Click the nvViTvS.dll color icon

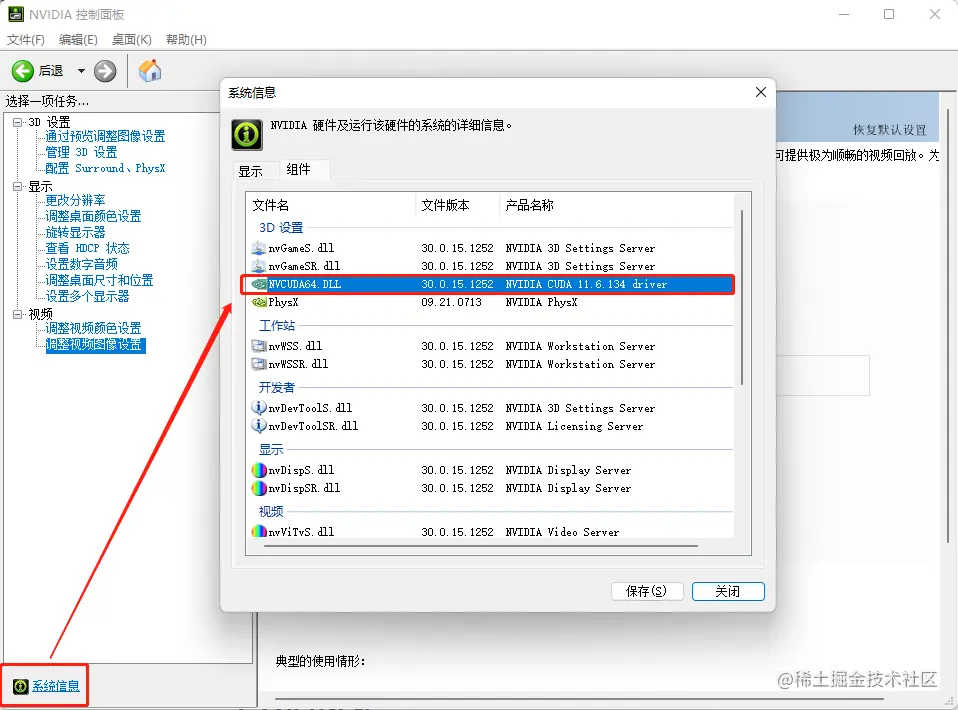coord(259,532)
